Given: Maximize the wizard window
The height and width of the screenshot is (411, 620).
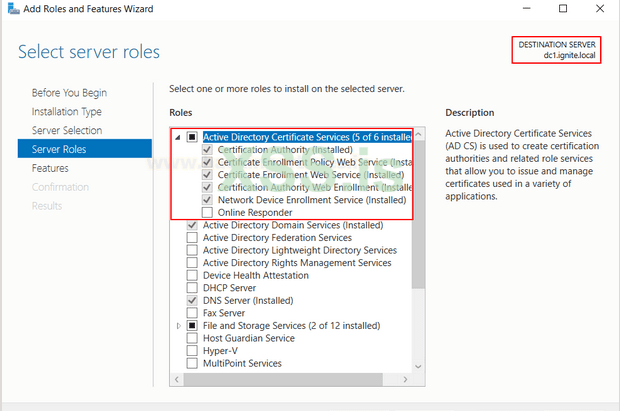Looking at the screenshot, I should tap(563, 8).
